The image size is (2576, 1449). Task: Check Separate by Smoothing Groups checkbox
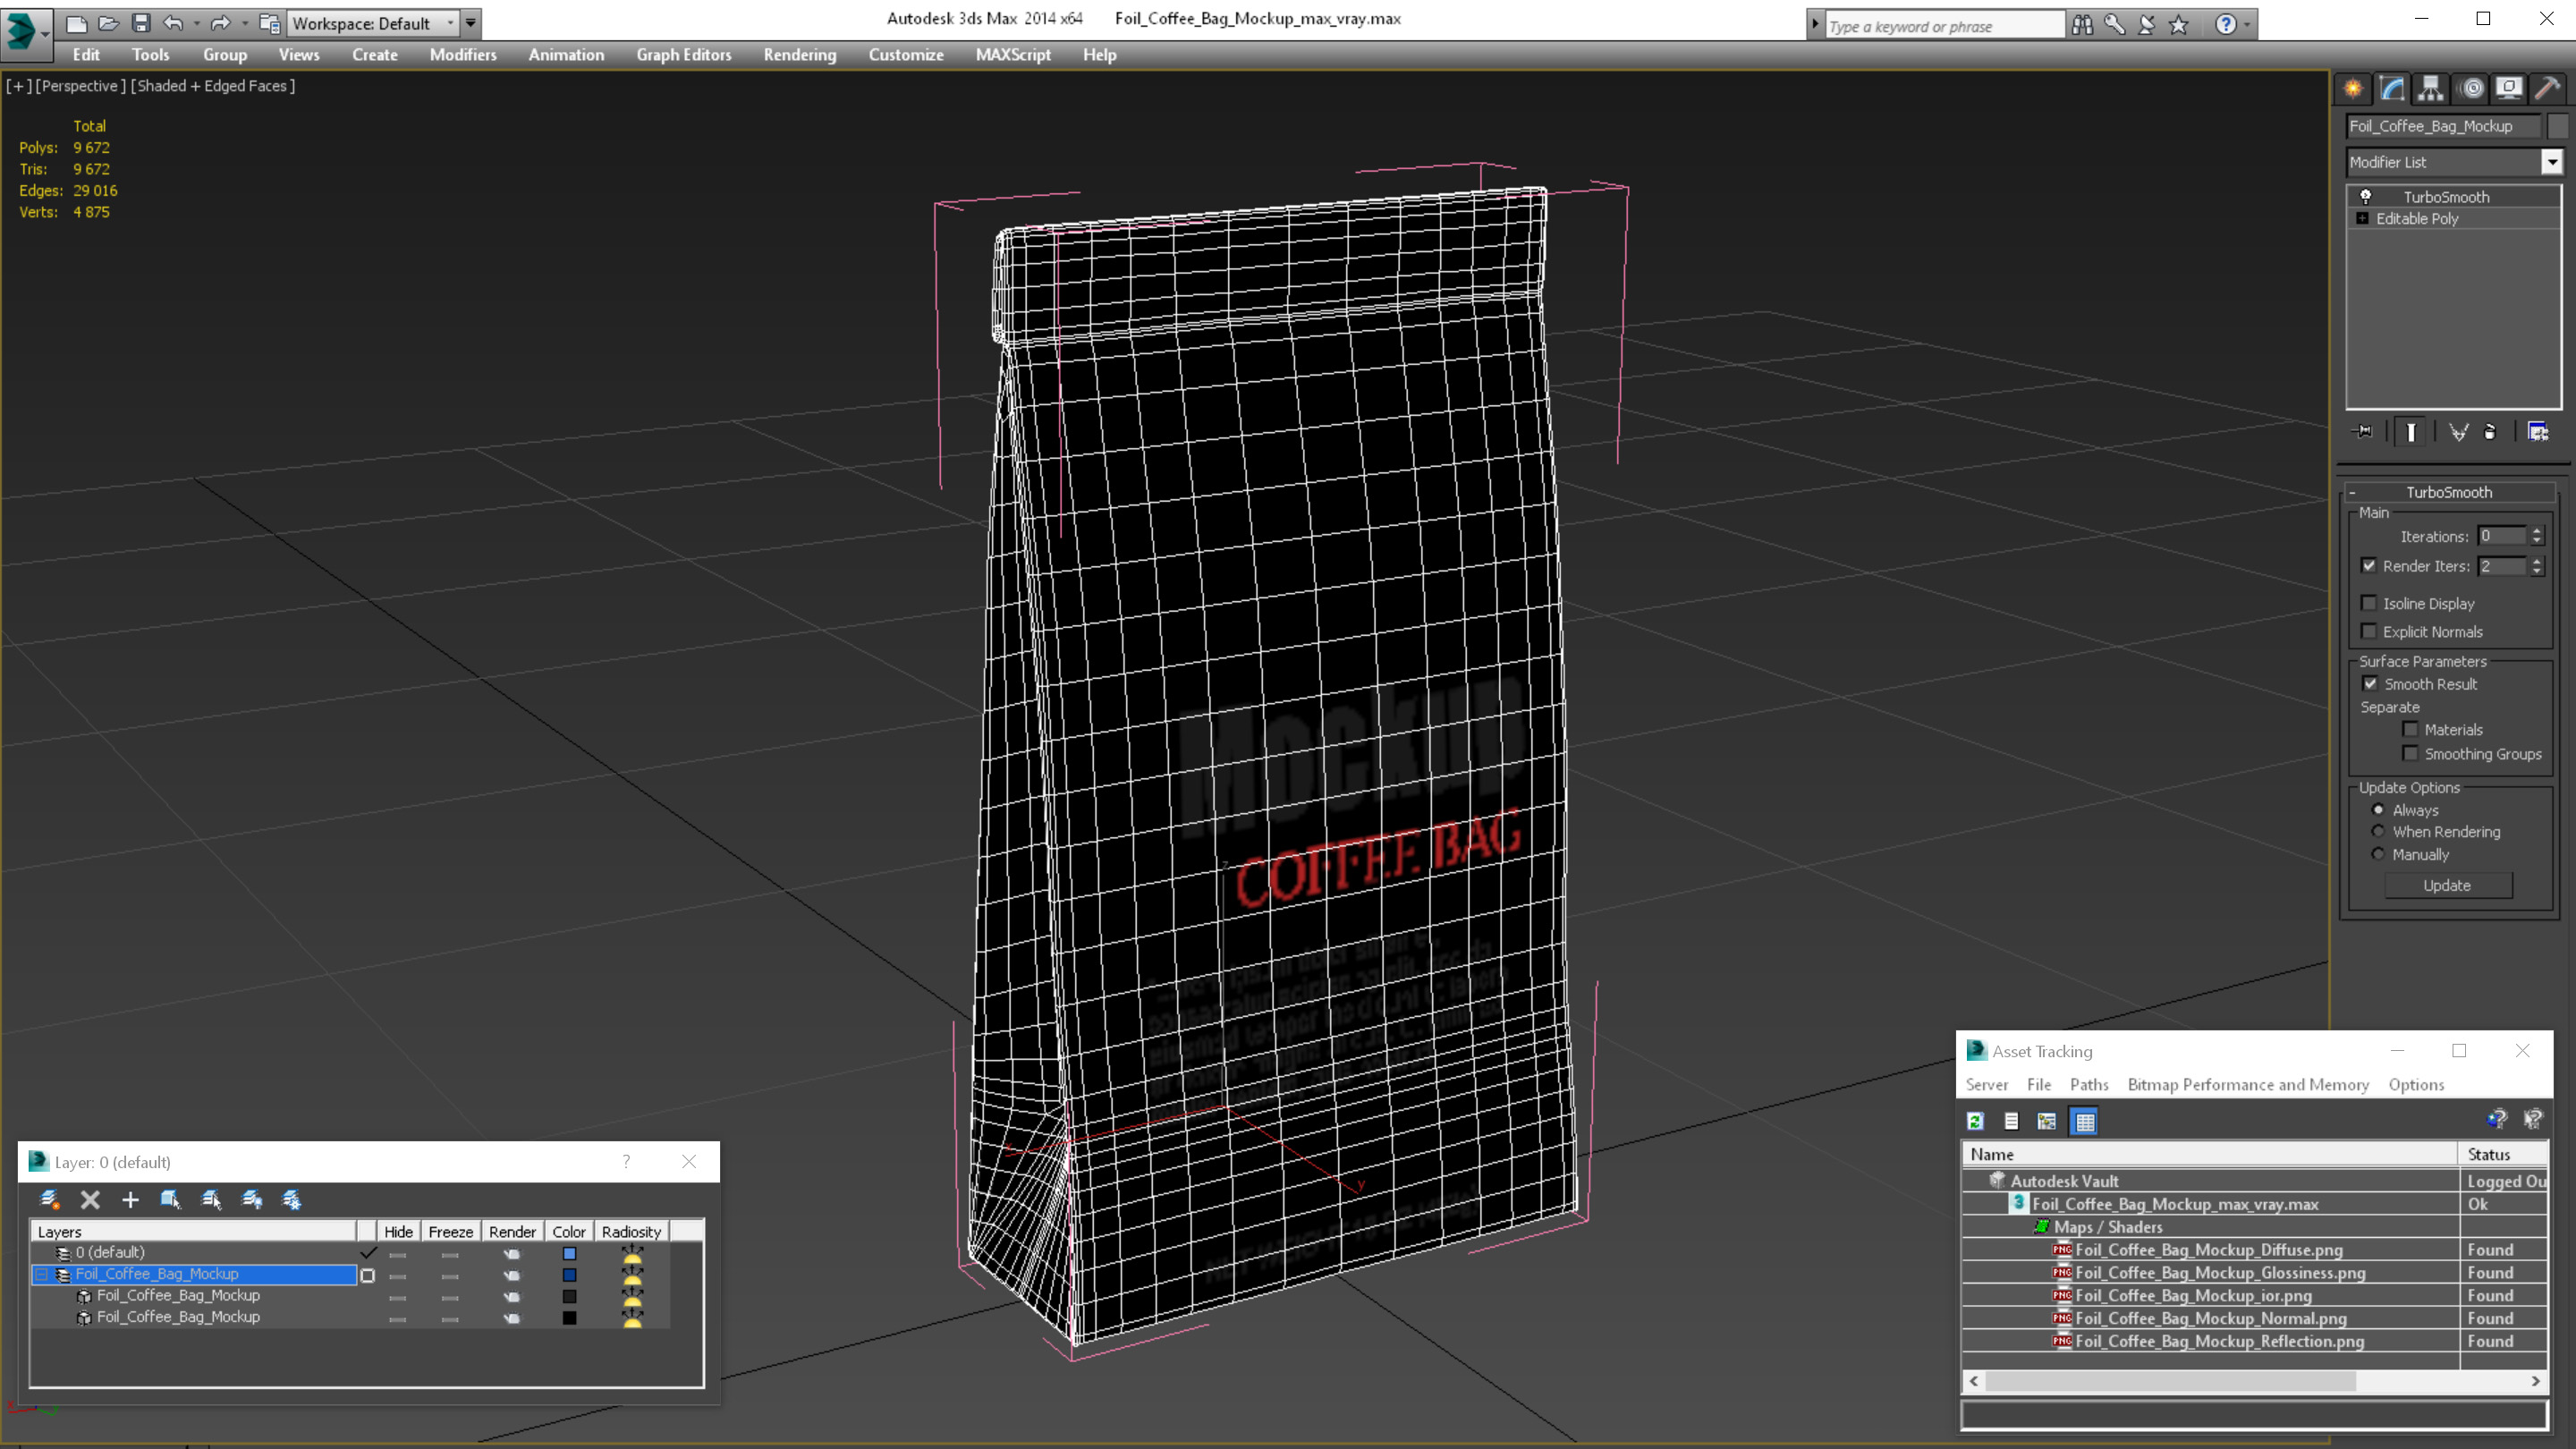[2411, 753]
